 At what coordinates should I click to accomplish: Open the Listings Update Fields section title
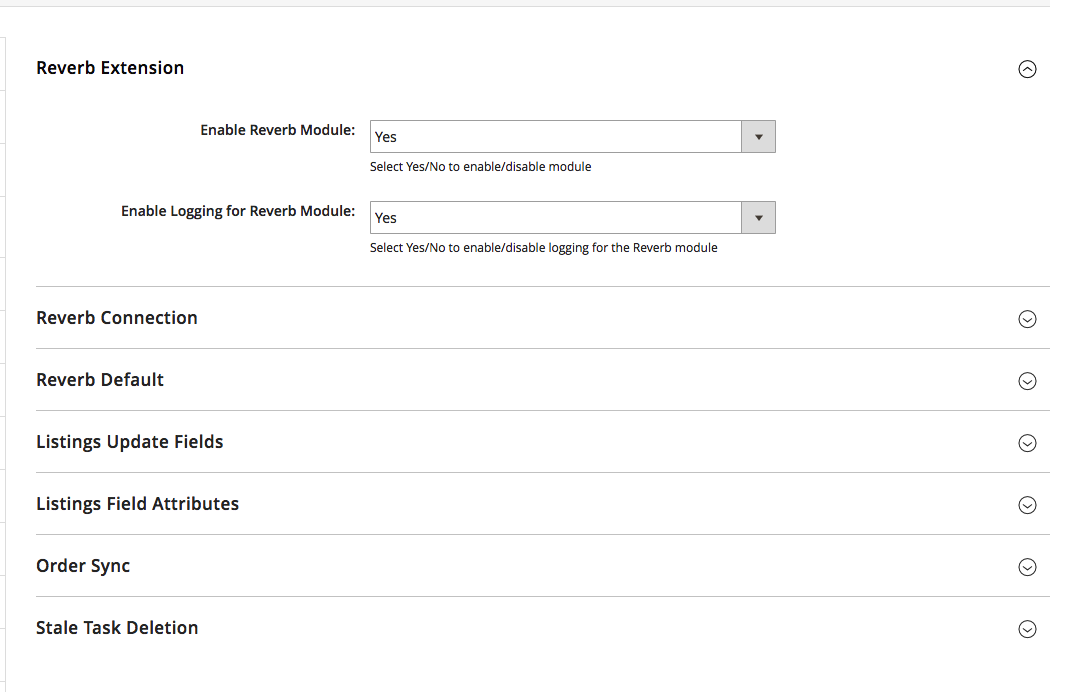(x=130, y=442)
